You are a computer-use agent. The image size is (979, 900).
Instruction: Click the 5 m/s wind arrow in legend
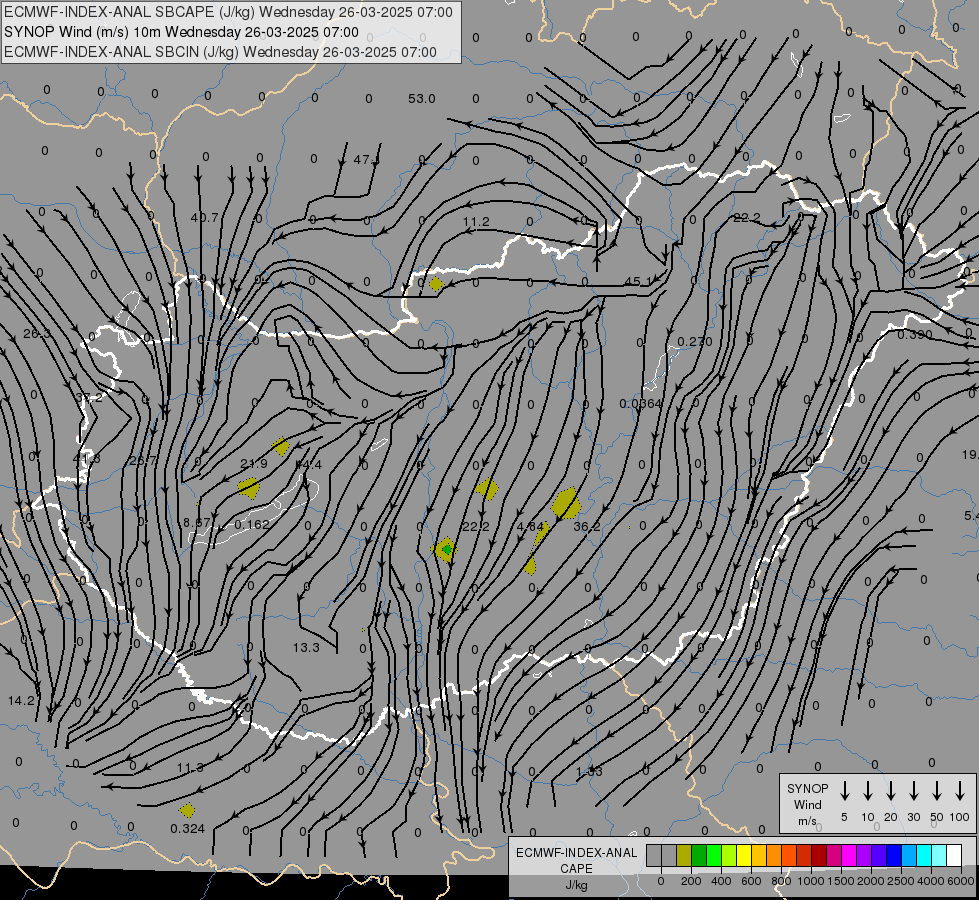(x=844, y=791)
